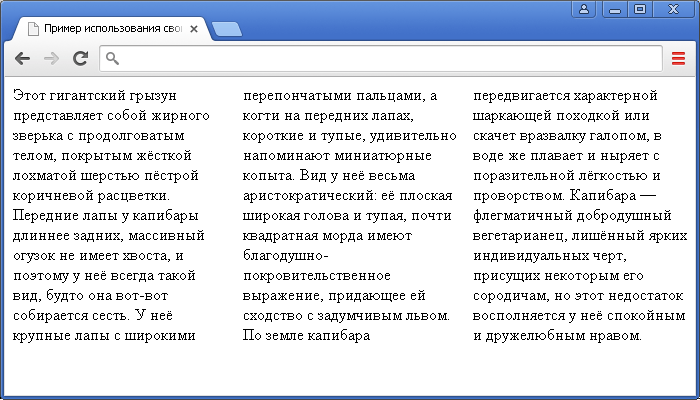This screenshot has width=700, height=400.
Task: Go back with the left arrow button
Action: tap(22, 58)
